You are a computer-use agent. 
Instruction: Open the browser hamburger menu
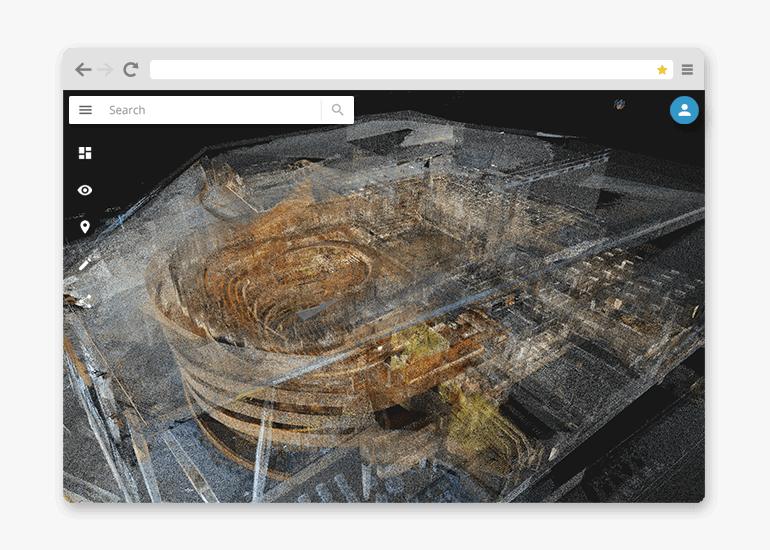[688, 70]
